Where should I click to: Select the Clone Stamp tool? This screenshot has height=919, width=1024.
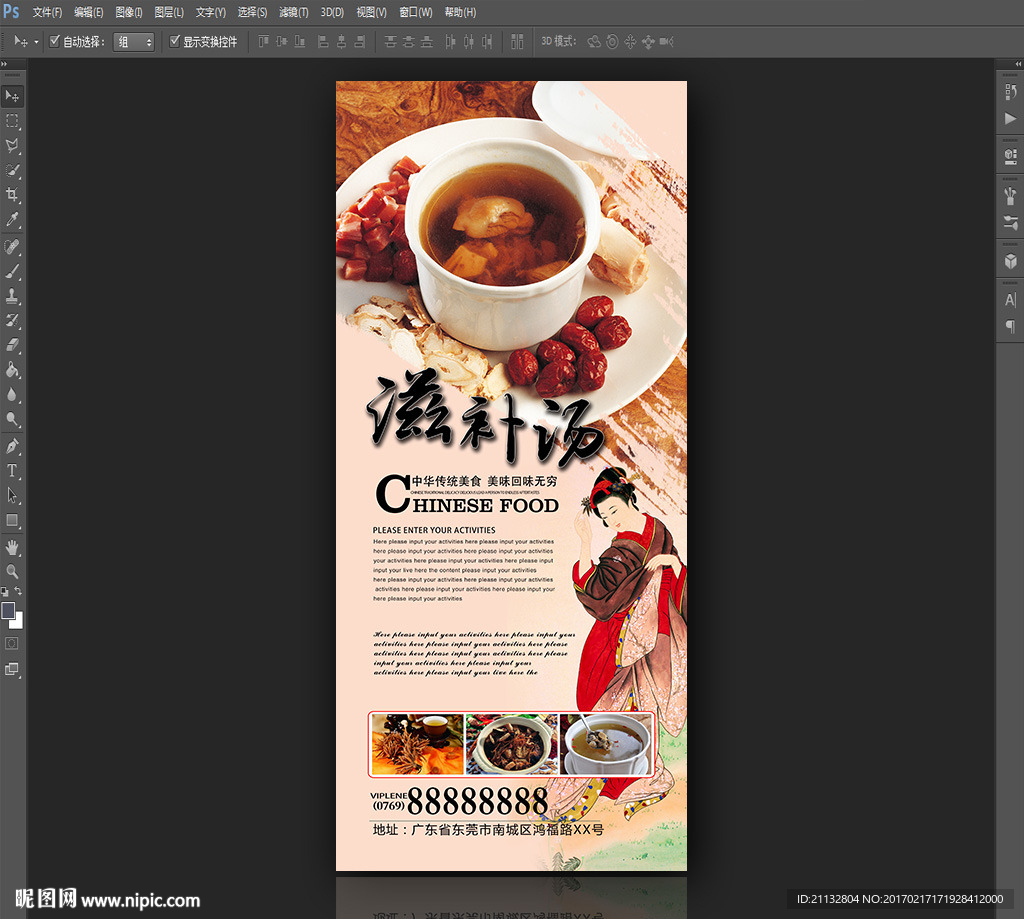coord(12,296)
